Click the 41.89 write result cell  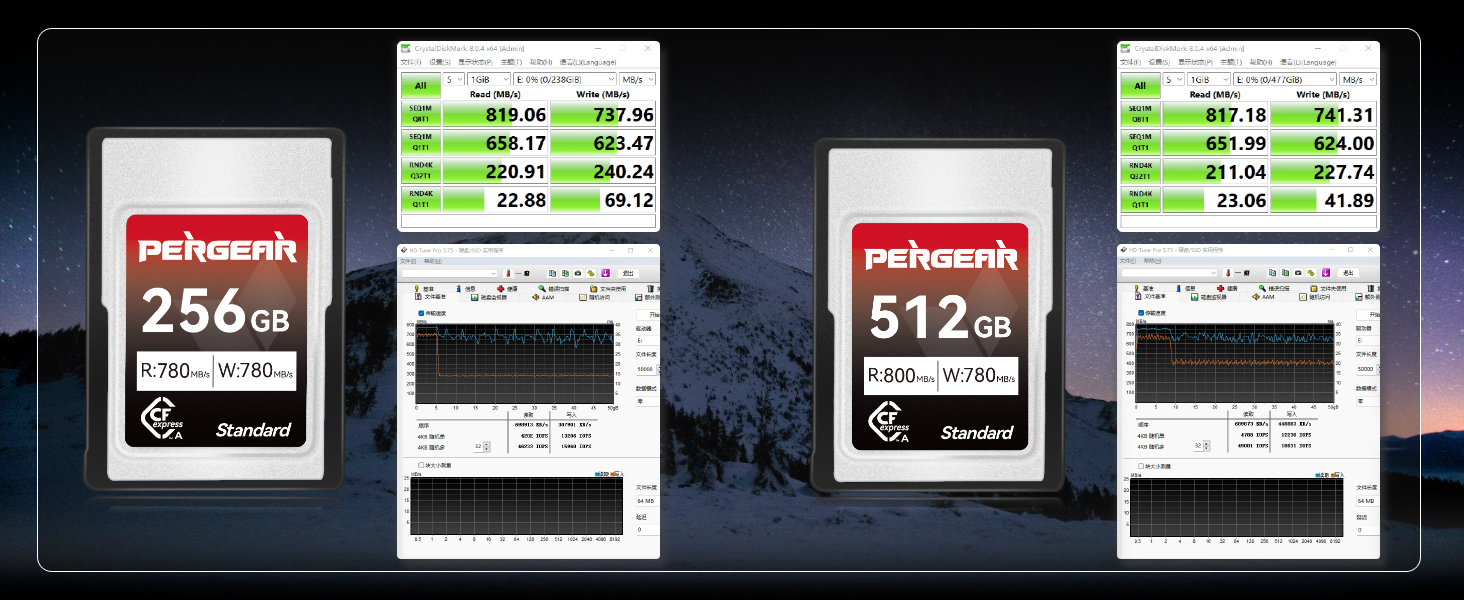(1323, 199)
